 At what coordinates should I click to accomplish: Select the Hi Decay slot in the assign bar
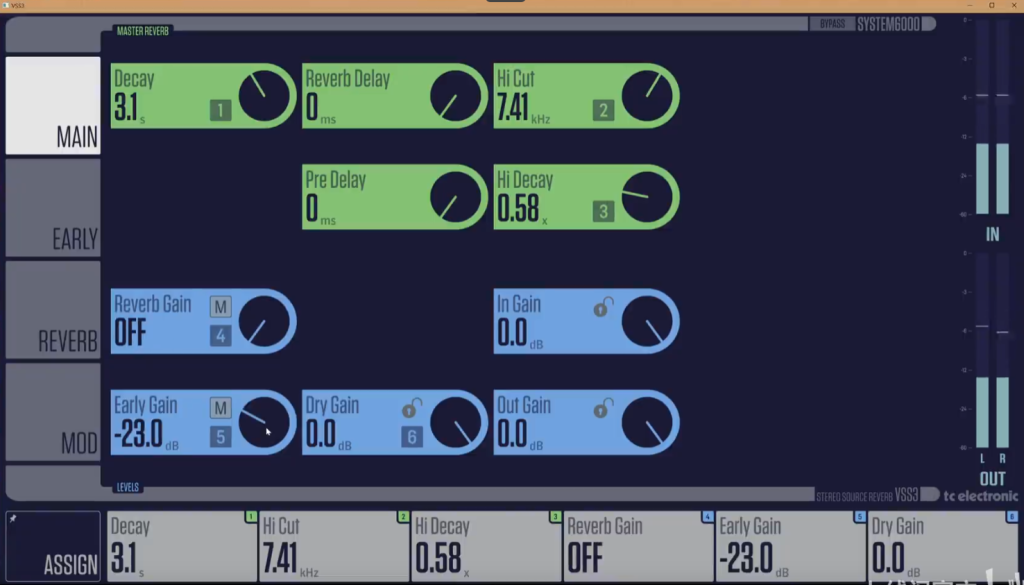487,546
